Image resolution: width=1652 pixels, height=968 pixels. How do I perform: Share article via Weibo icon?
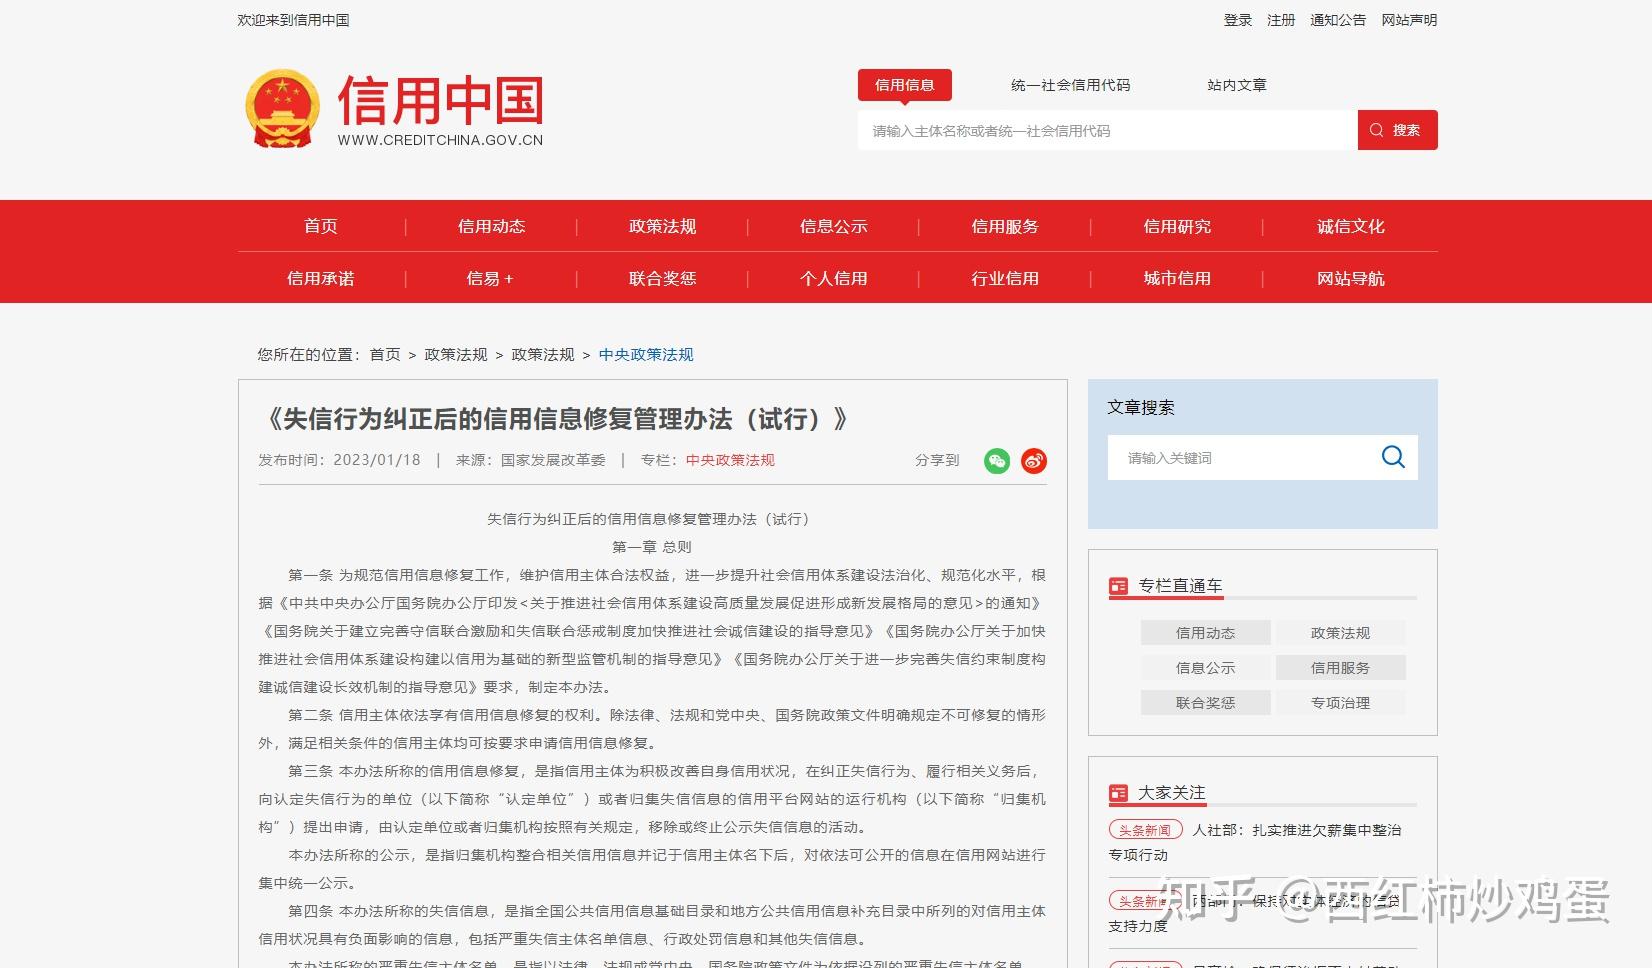click(x=1033, y=461)
